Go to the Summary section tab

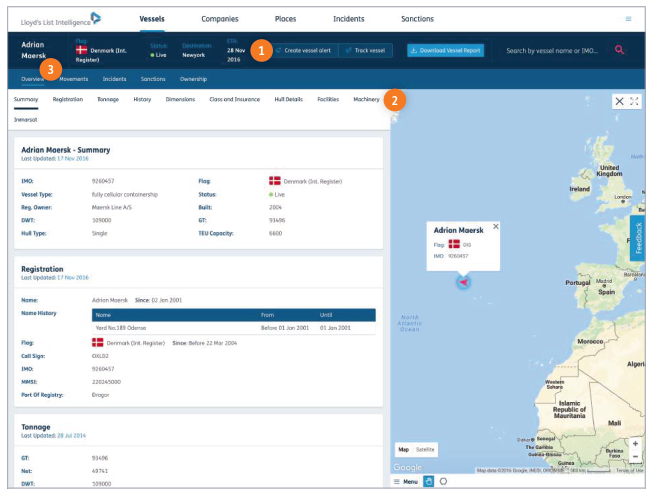[26, 99]
